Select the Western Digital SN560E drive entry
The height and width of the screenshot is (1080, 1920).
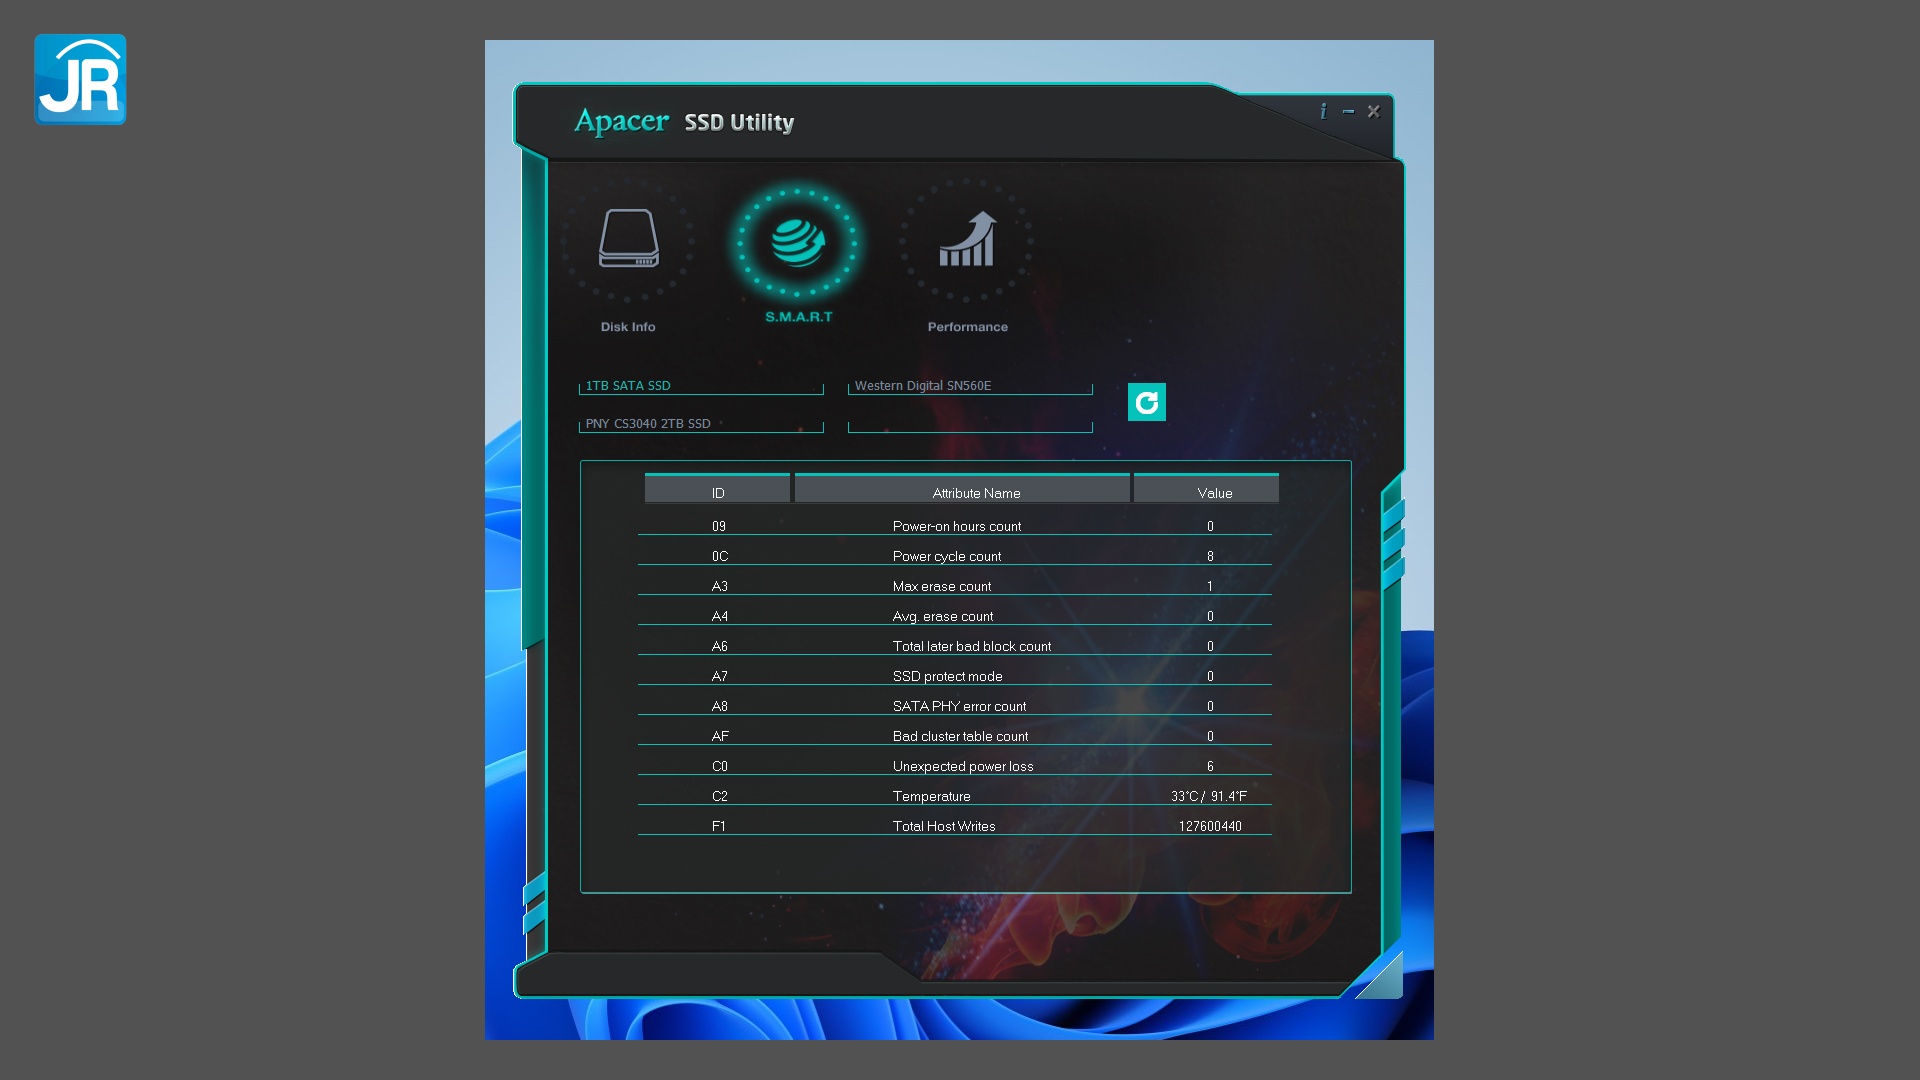click(x=970, y=386)
